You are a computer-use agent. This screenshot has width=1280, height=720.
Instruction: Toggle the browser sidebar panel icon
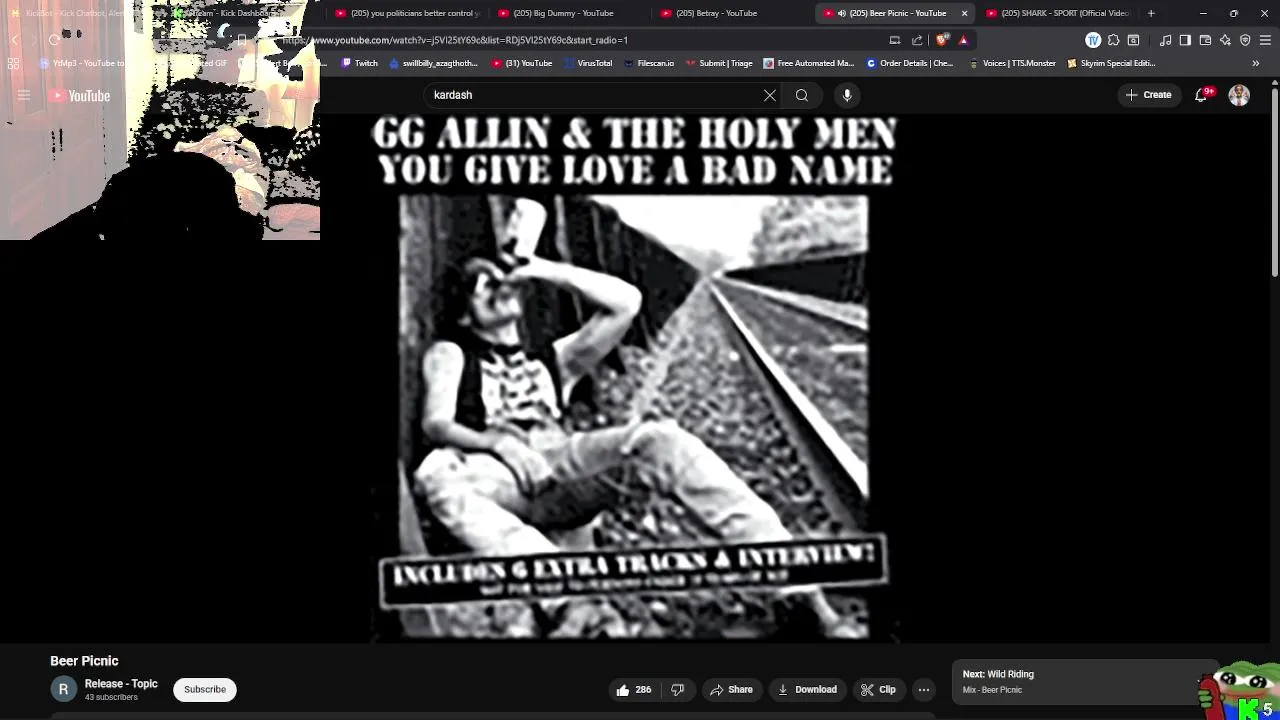[1185, 40]
